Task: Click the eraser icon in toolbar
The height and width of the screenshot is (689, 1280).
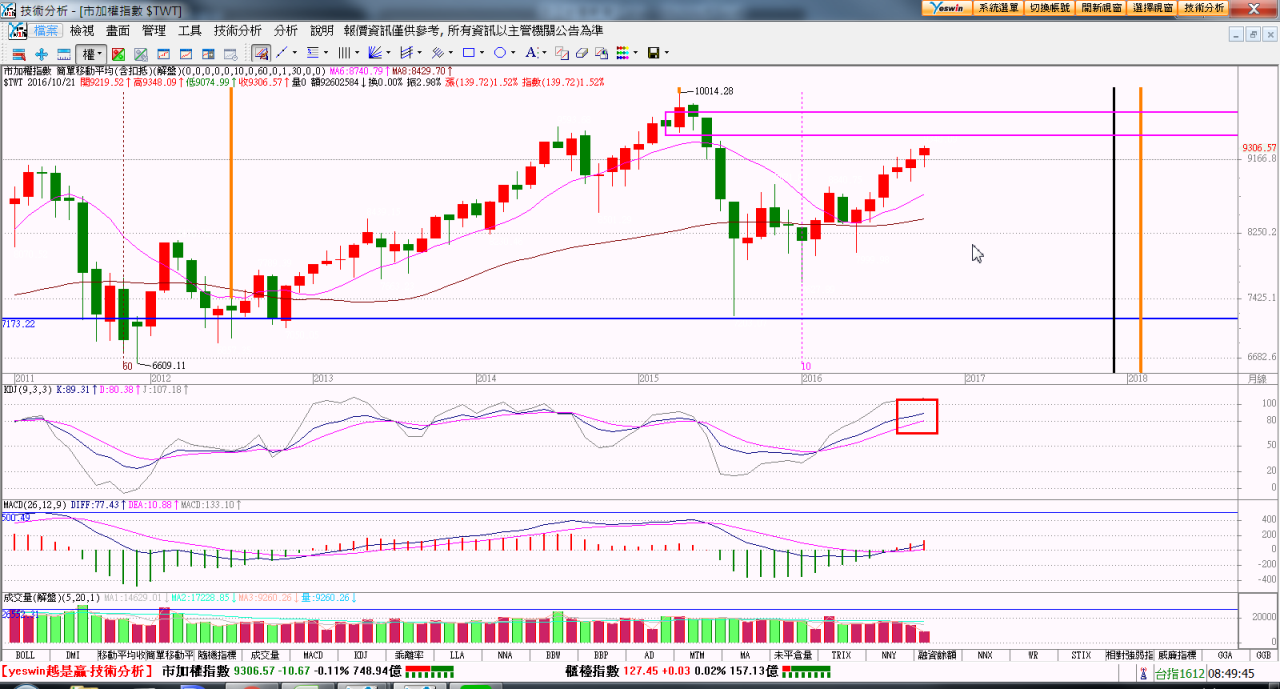Action: (581, 53)
